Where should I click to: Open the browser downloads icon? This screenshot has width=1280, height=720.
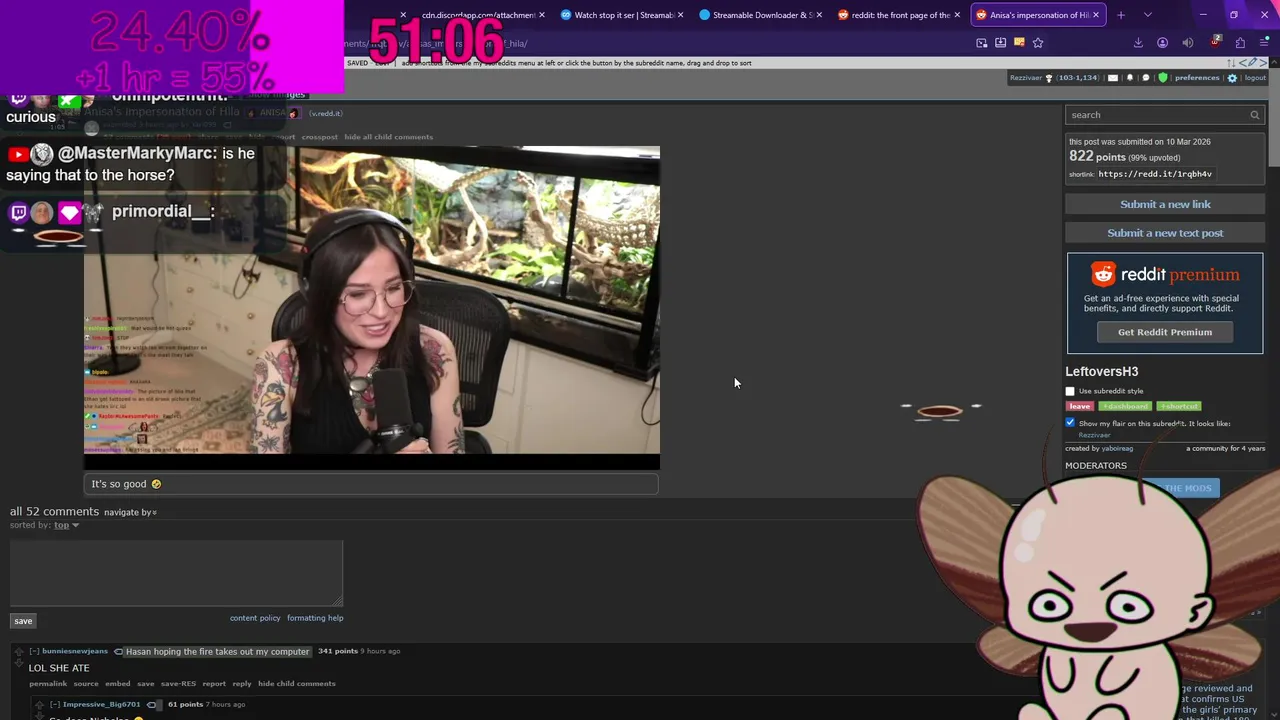pyautogui.click(x=1138, y=43)
